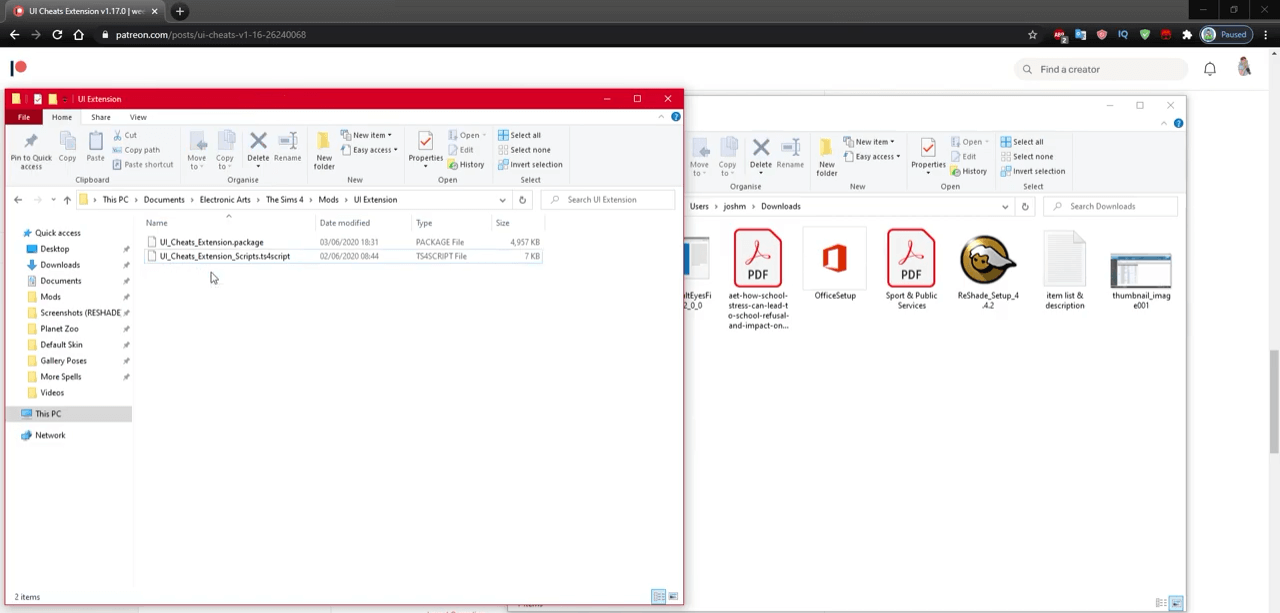
Task: Click Delete icon in UI Extension ribbon
Action: 258,147
